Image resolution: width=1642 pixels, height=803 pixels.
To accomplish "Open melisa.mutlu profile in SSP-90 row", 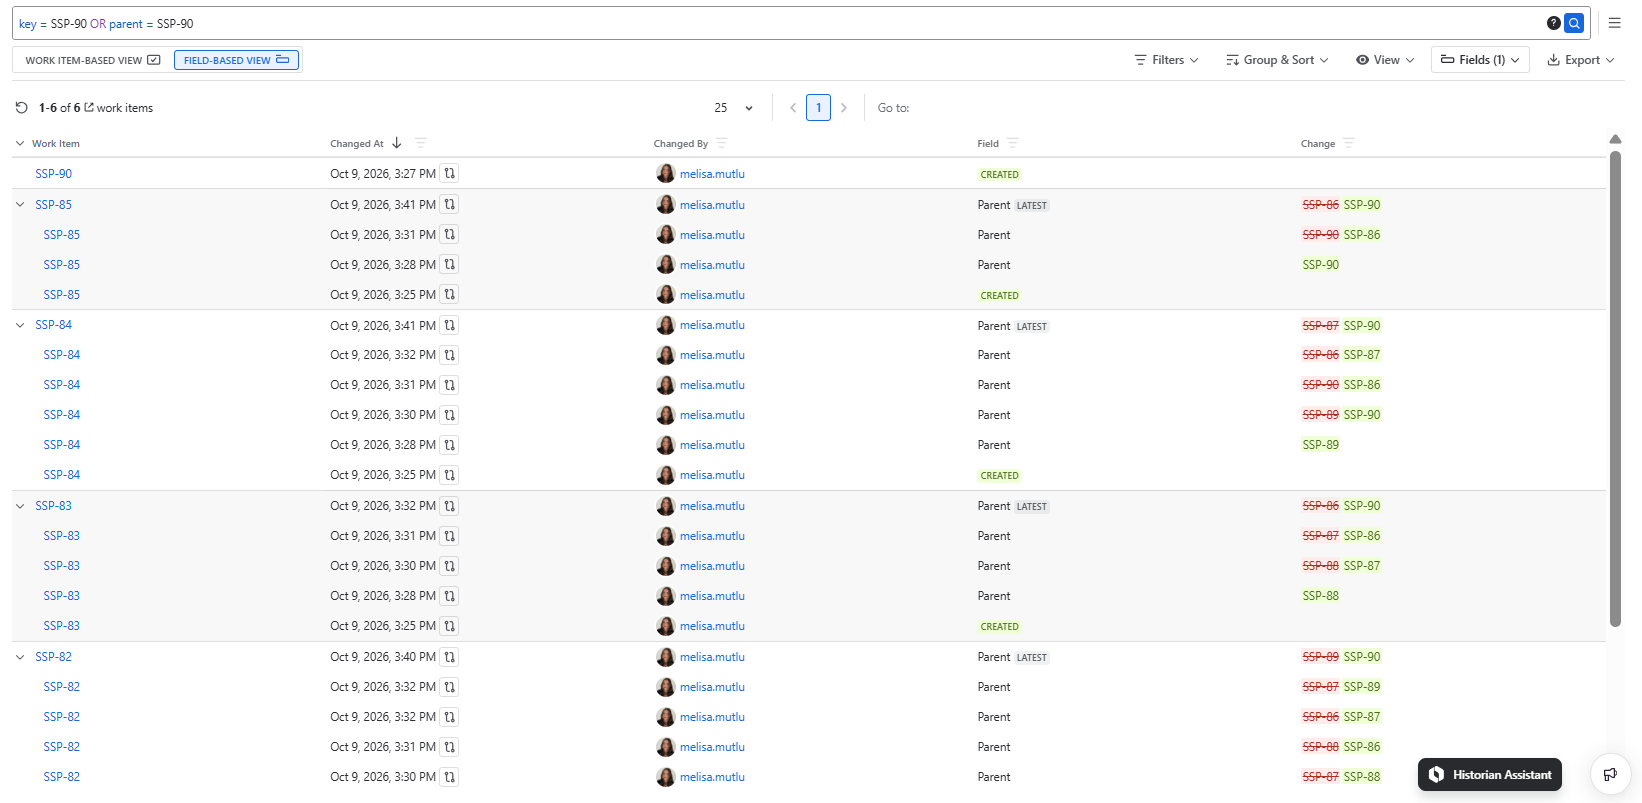I will [x=712, y=173].
